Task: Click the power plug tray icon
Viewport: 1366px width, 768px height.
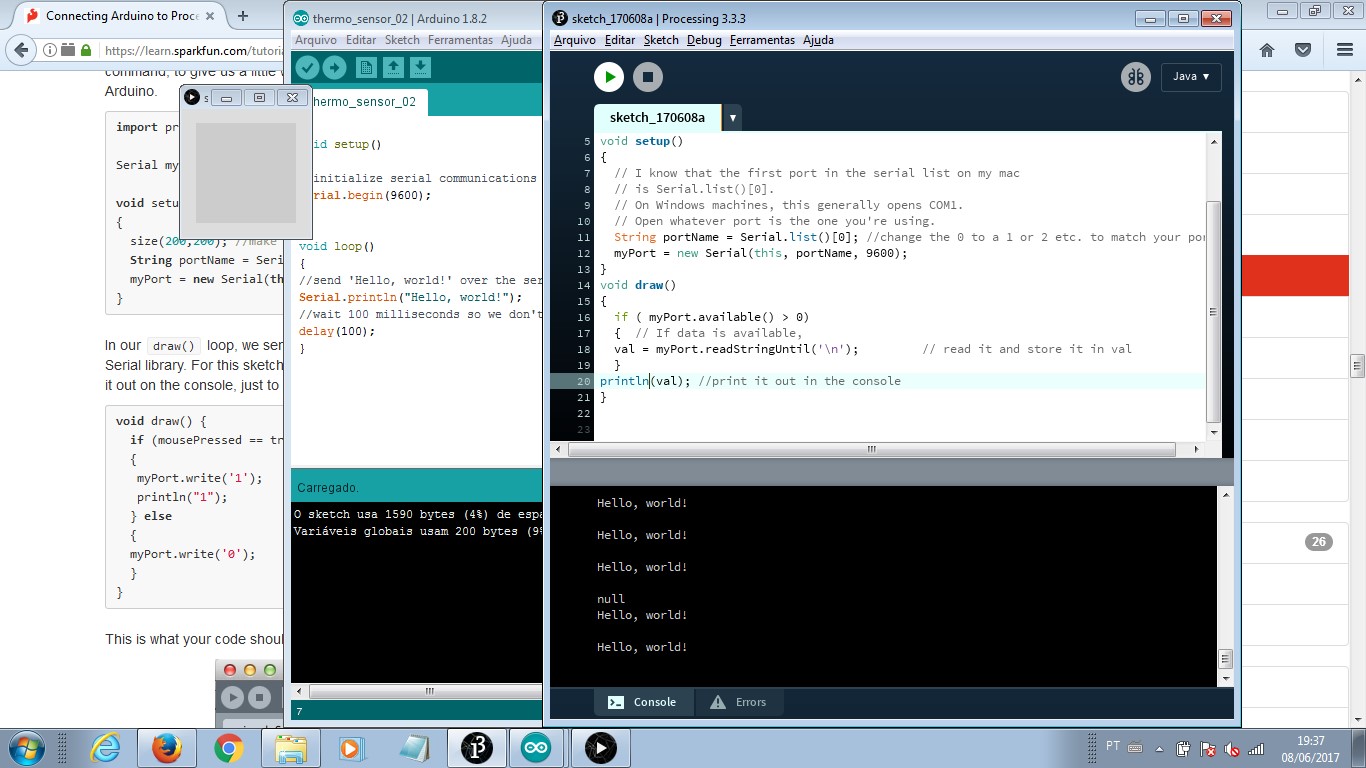Action: tap(1184, 748)
